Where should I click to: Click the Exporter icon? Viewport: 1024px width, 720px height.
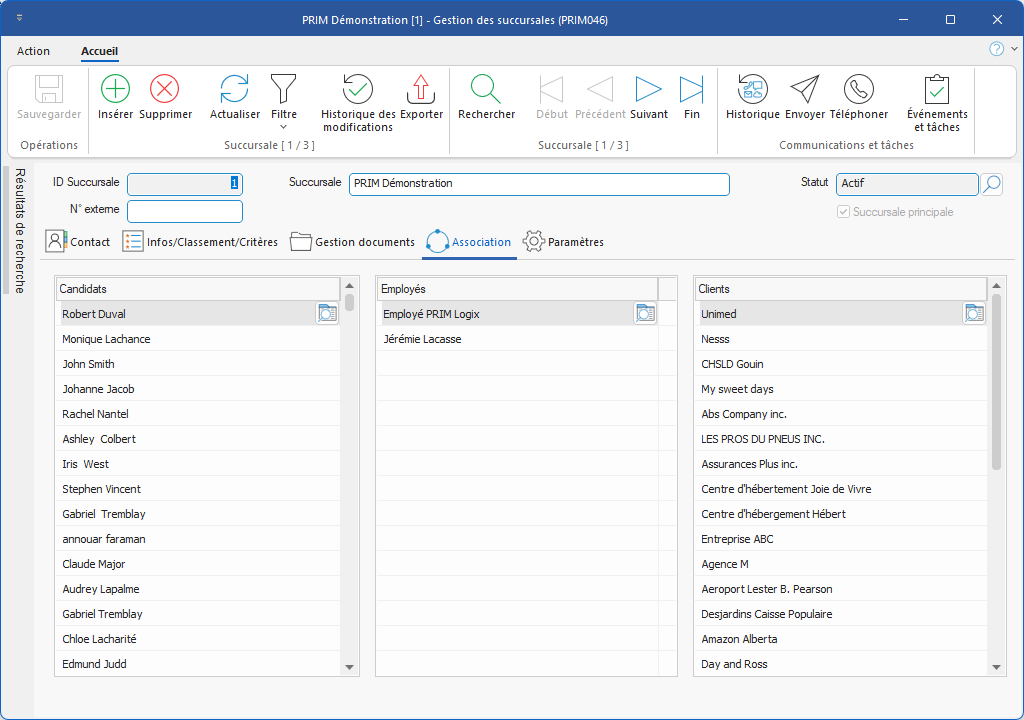tap(421, 90)
